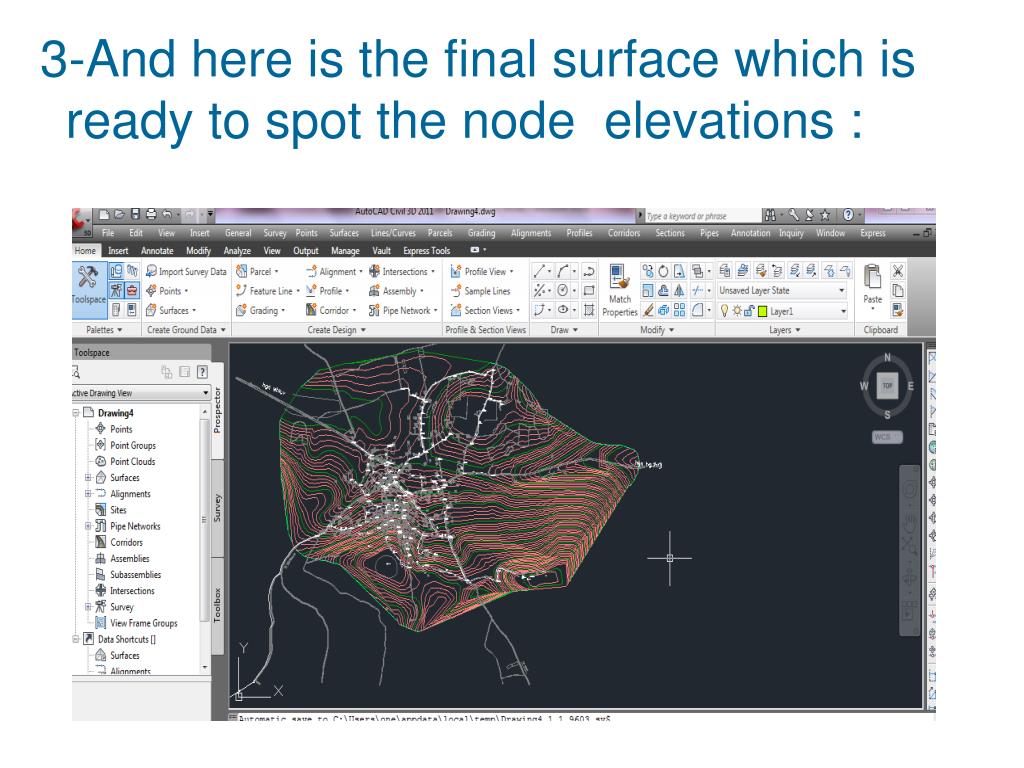Select the Sites tree item
1024x768 pixels.
(x=118, y=511)
